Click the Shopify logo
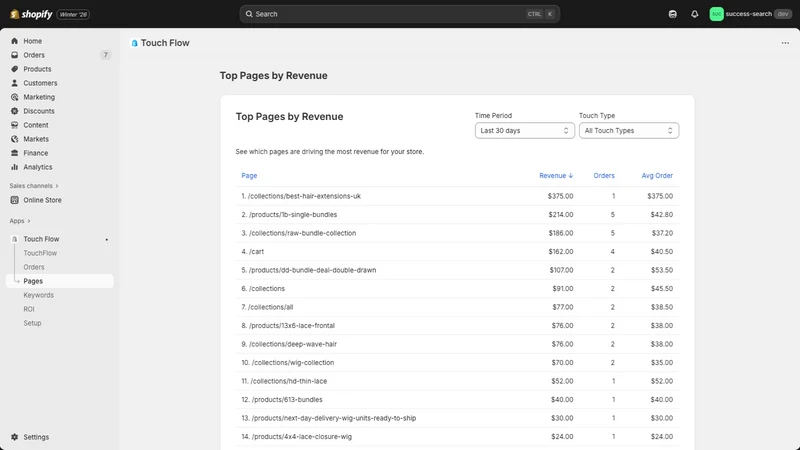 pyautogui.click(x=31, y=14)
